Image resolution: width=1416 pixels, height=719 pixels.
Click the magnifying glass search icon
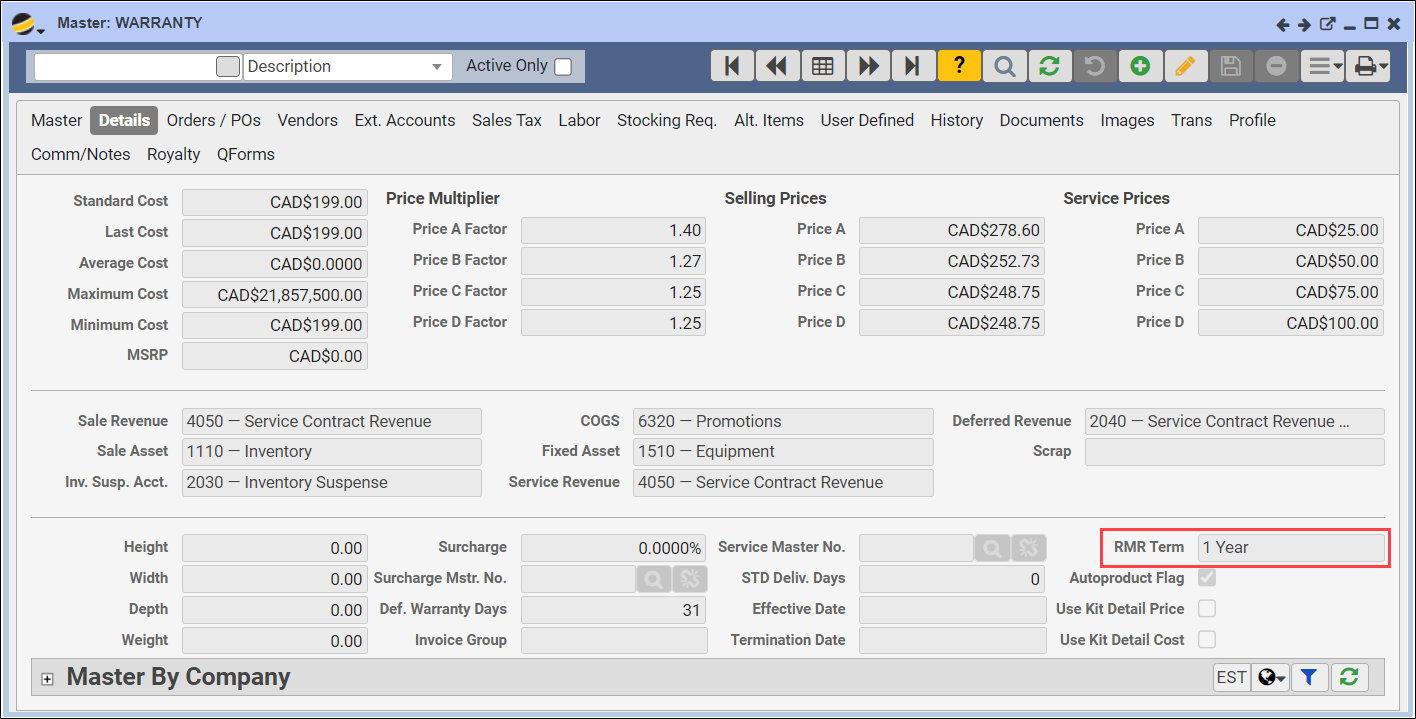[1004, 66]
